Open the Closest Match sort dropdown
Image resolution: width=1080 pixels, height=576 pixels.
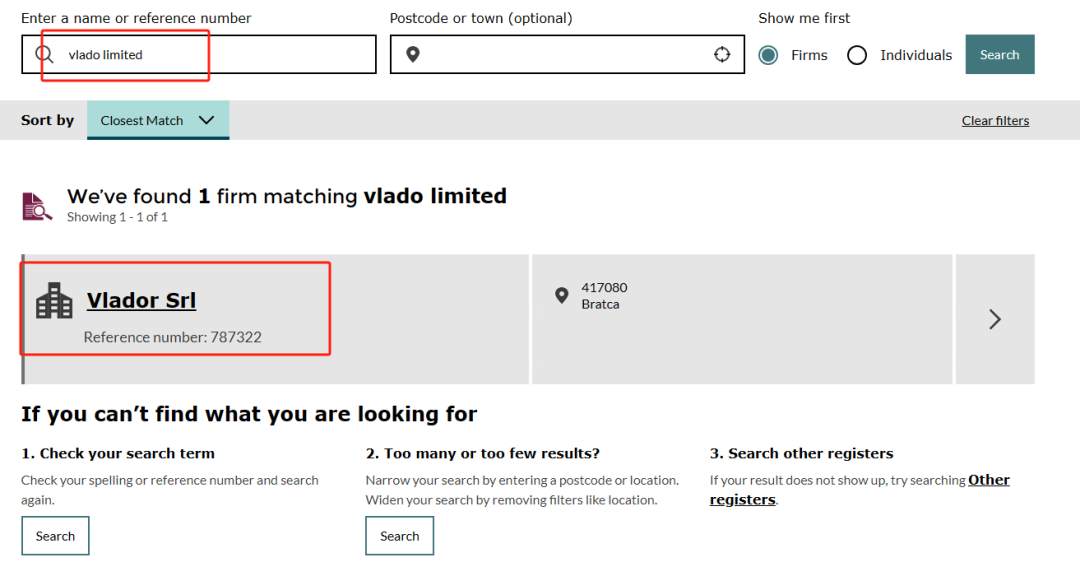158,120
